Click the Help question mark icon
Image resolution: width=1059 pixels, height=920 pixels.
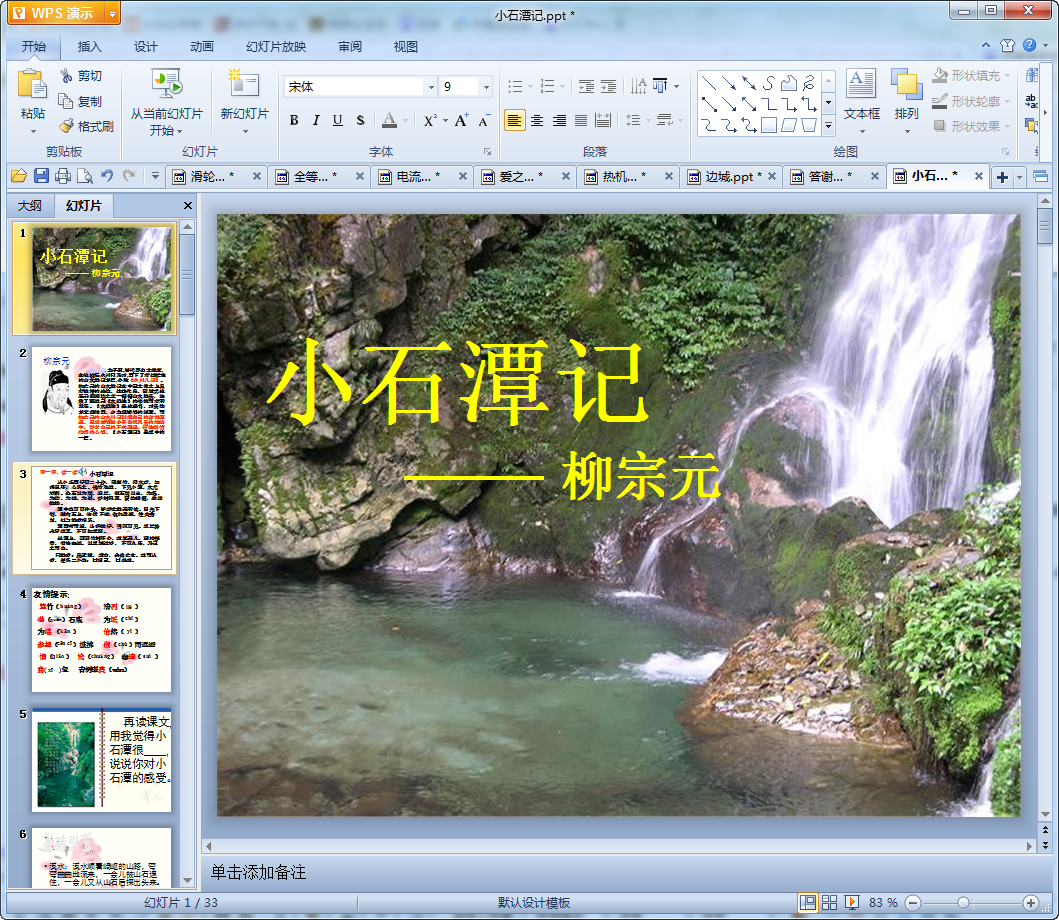coord(1029,45)
